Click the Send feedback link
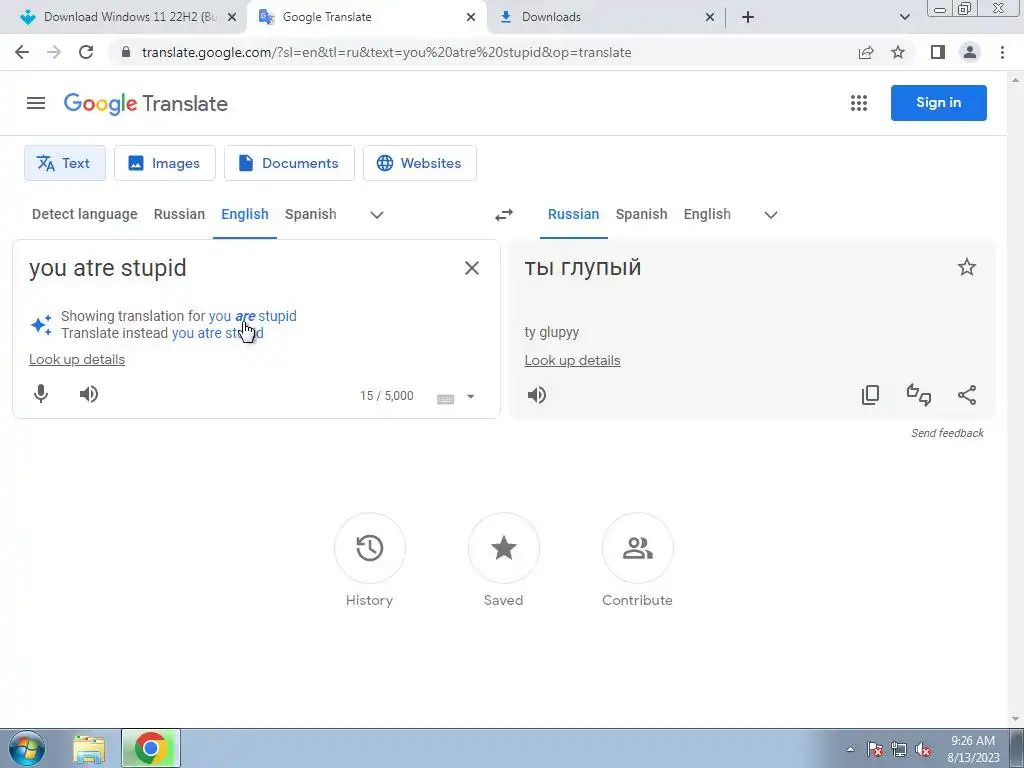 pyautogui.click(x=948, y=433)
